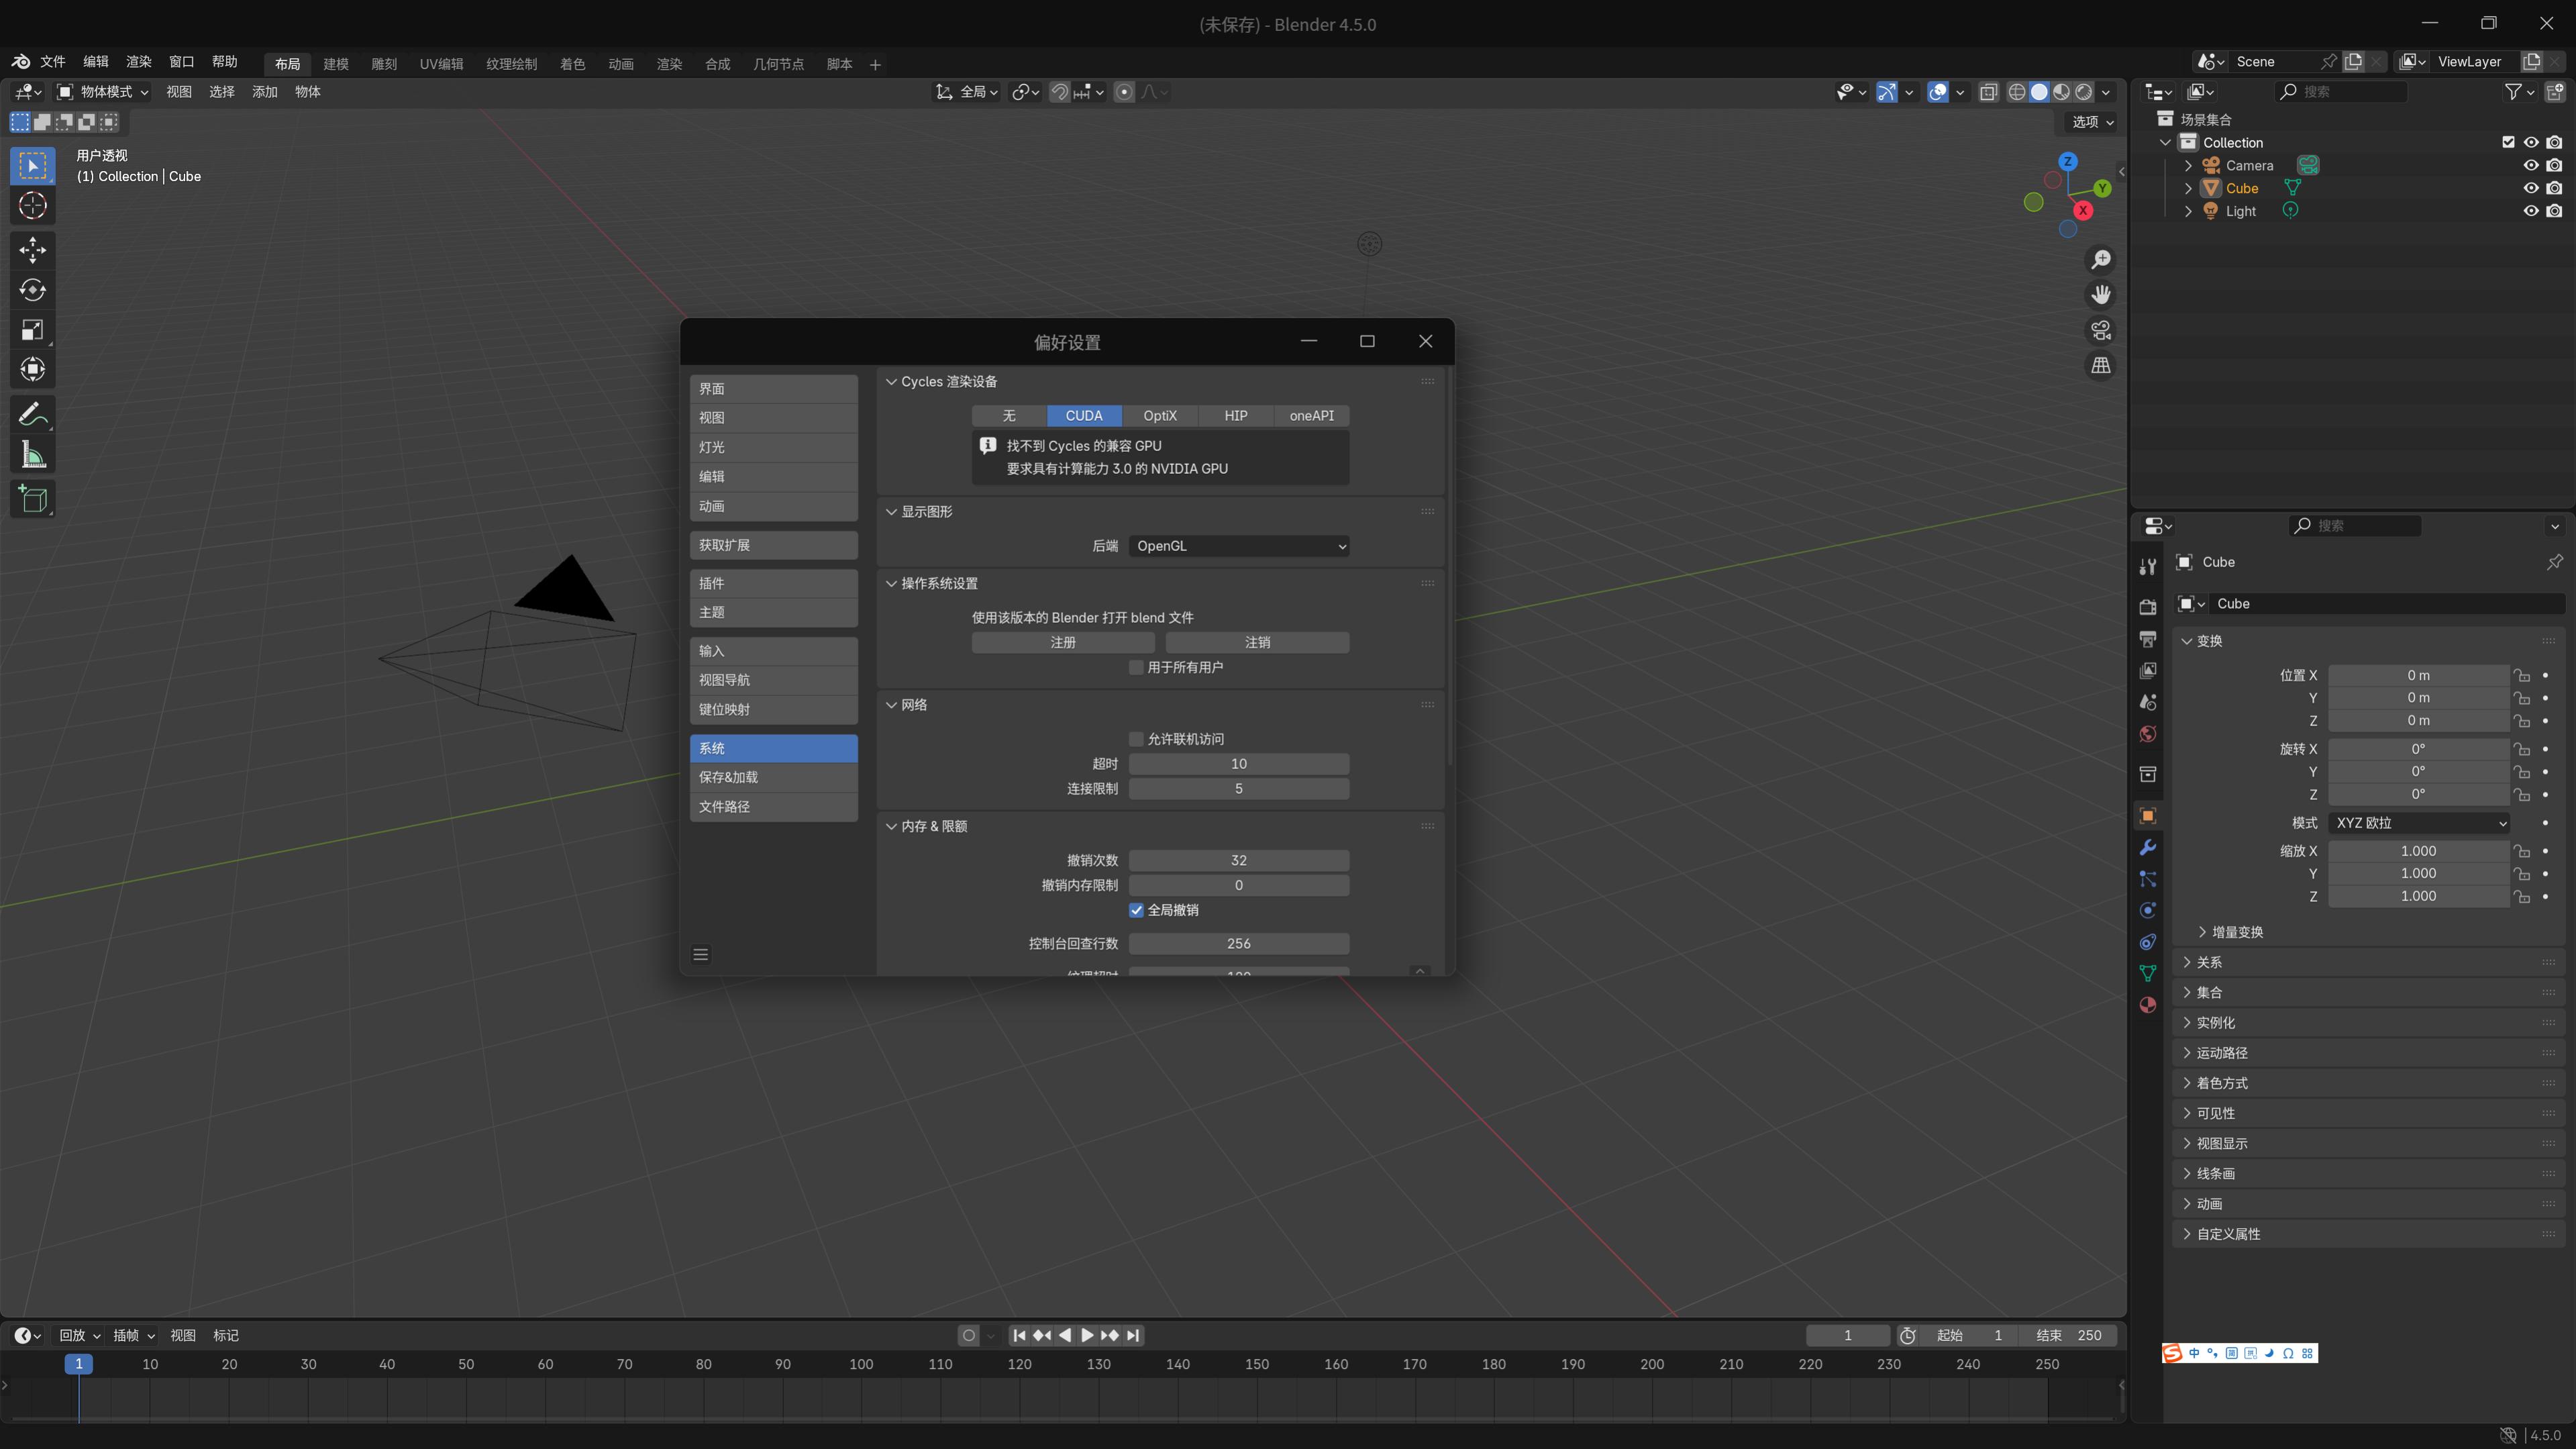Select the OptiX render device tab
The image size is (2576, 1449).
1160,416
